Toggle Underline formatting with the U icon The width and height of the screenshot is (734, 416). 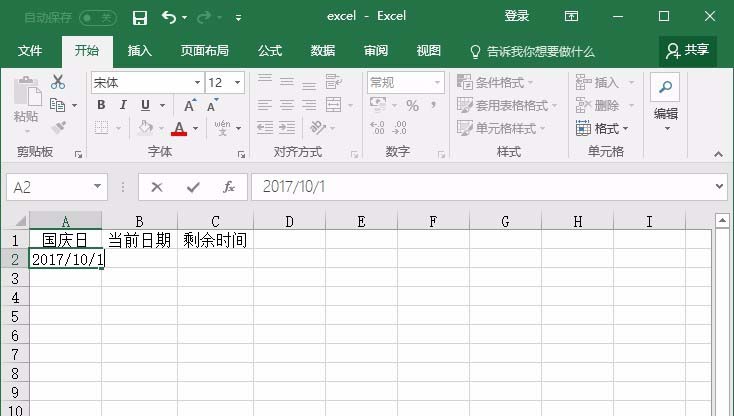click(146, 105)
